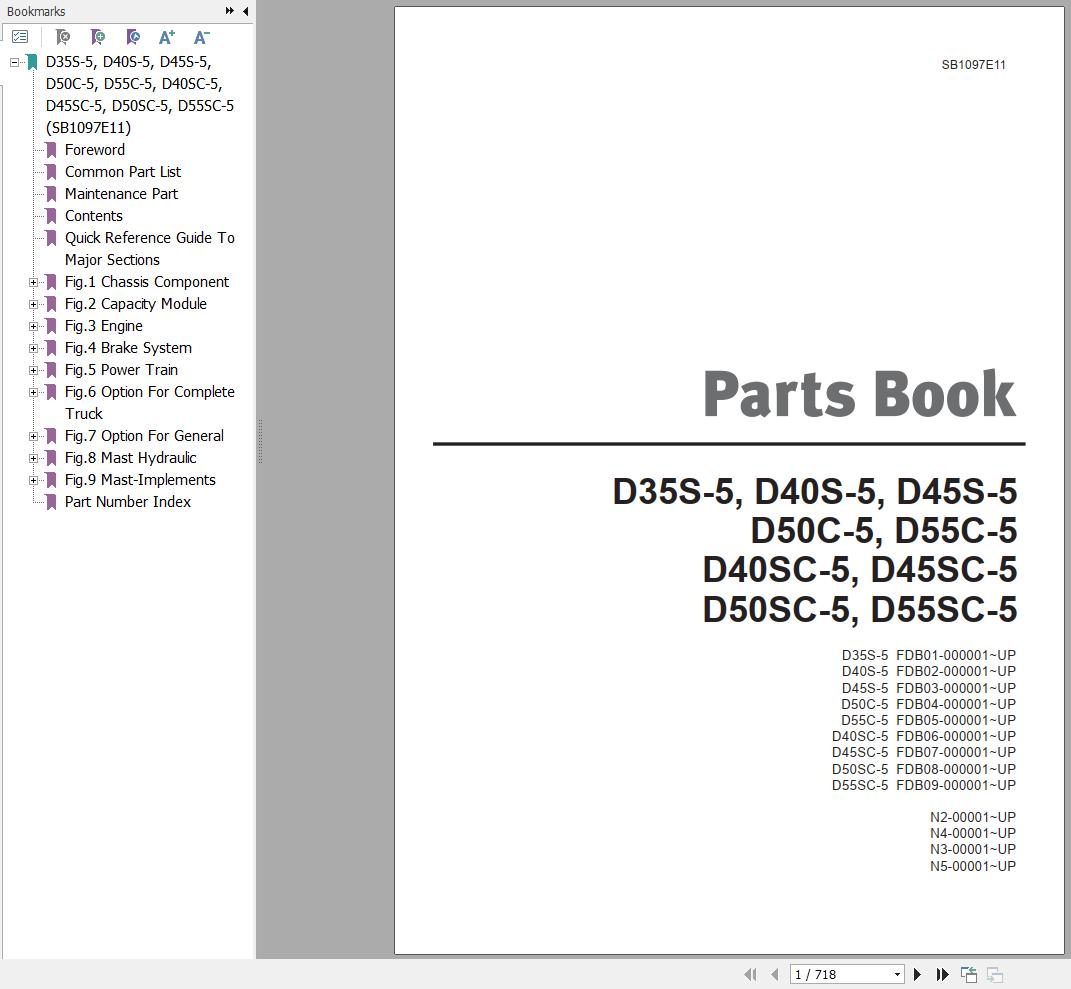
Task: Expand Fig.6 Option For Complete Truck bookmark
Action: 33,392
